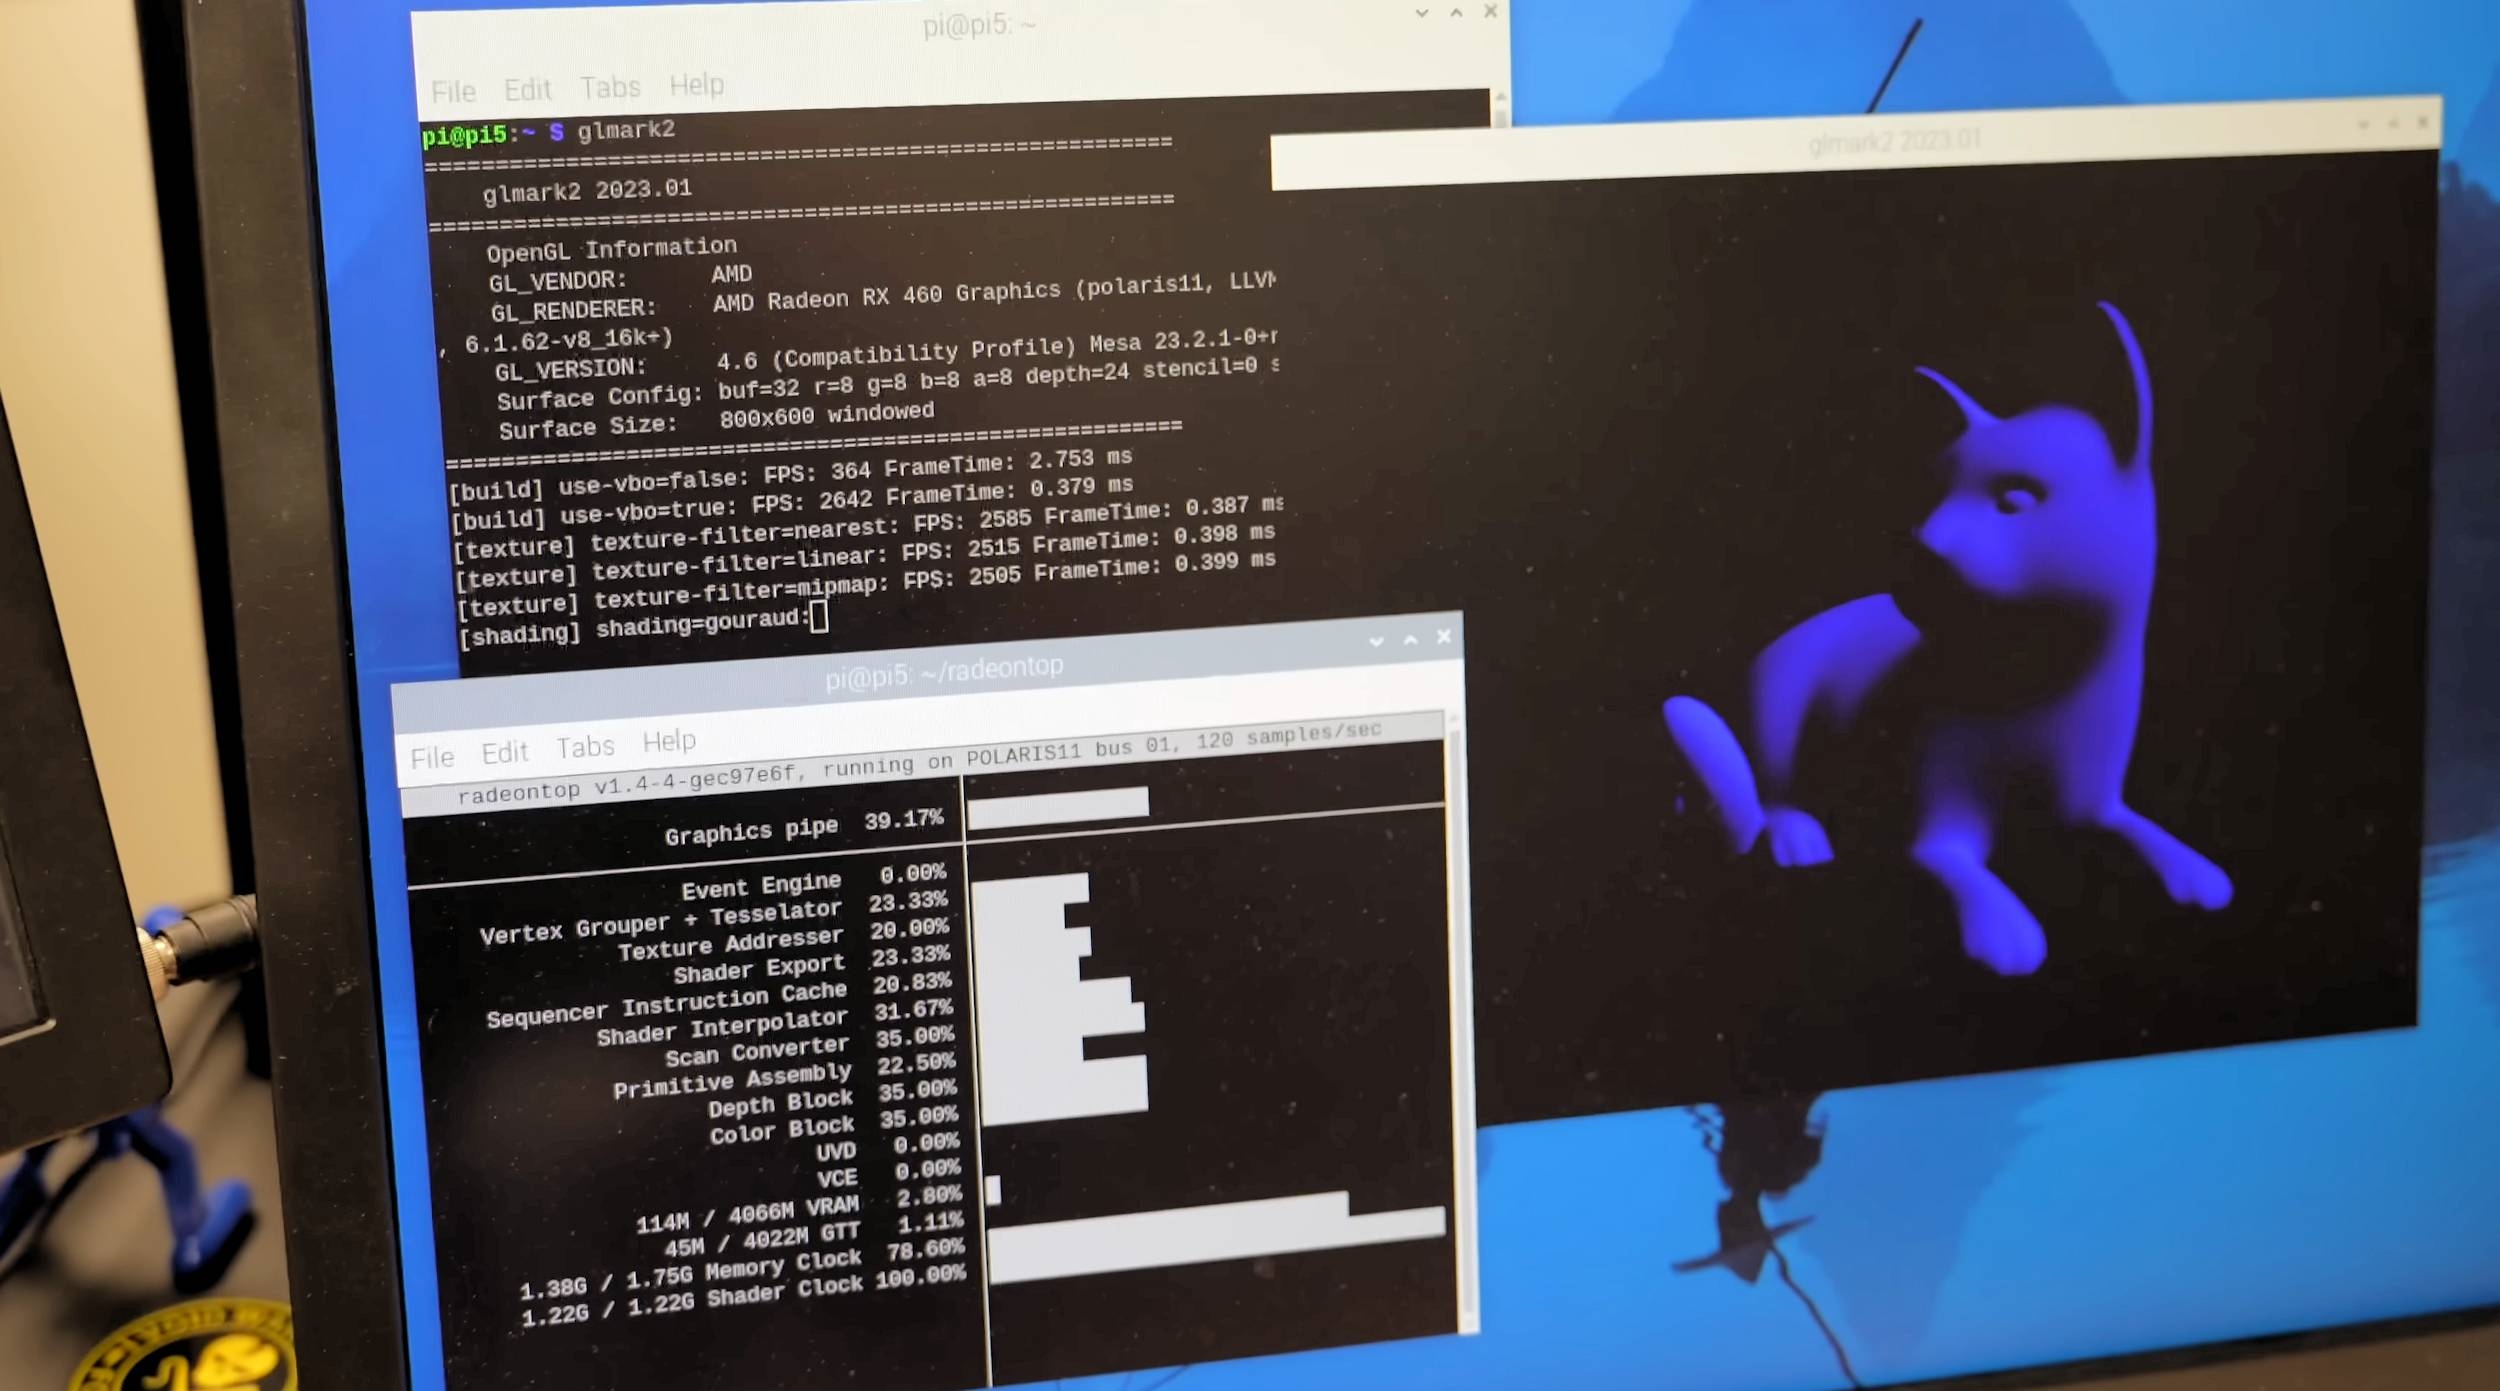This screenshot has height=1391, width=2500.
Task: Maximize the radeontop terminal window
Action: point(1410,639)
